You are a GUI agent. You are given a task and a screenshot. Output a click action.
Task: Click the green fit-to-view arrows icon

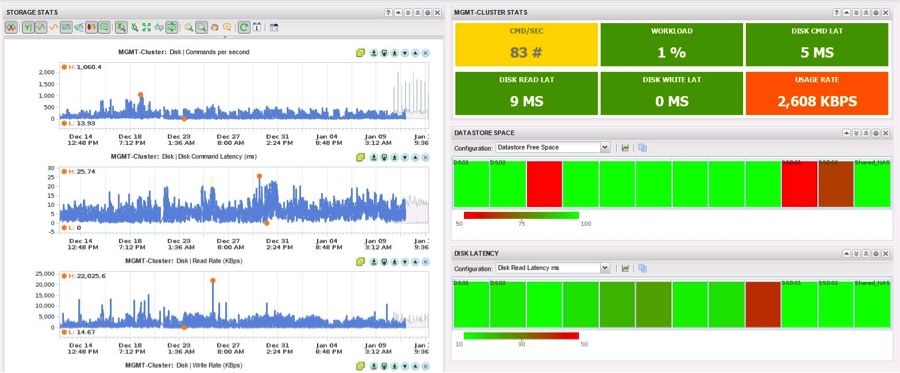tap(146, 27)
